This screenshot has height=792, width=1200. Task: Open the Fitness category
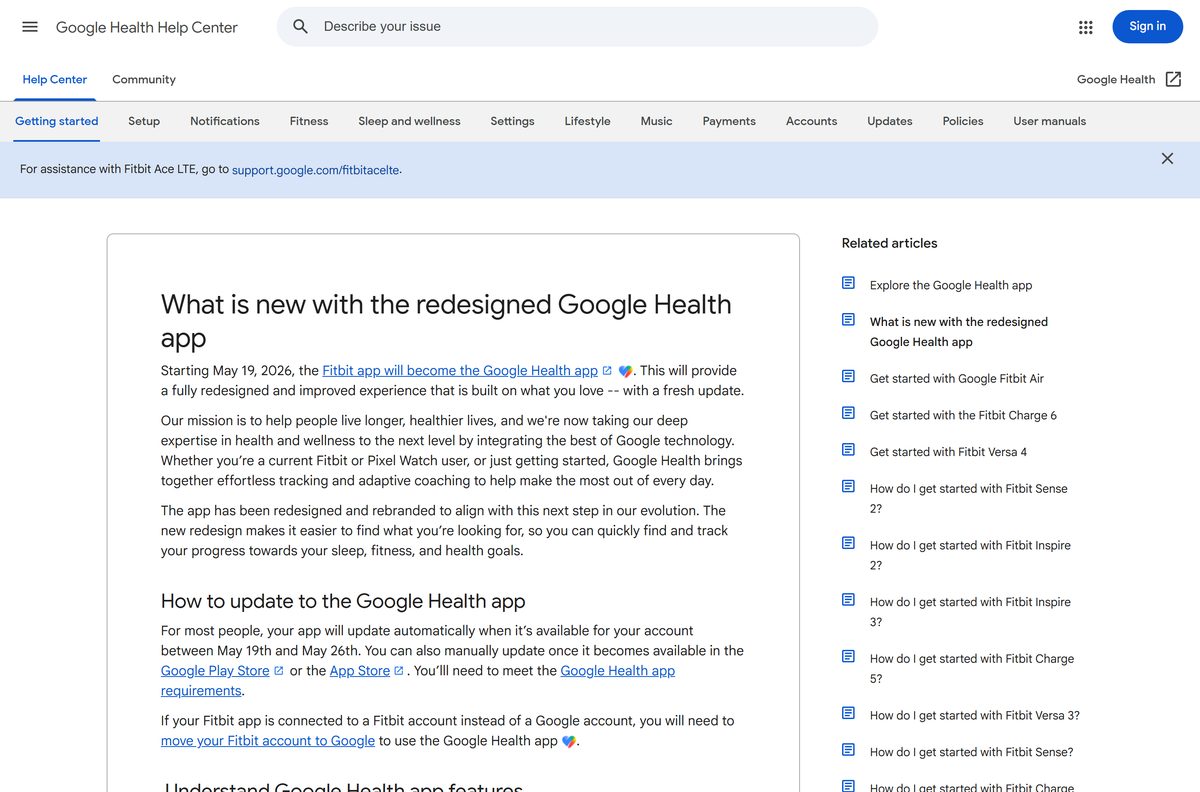[309, 121]
